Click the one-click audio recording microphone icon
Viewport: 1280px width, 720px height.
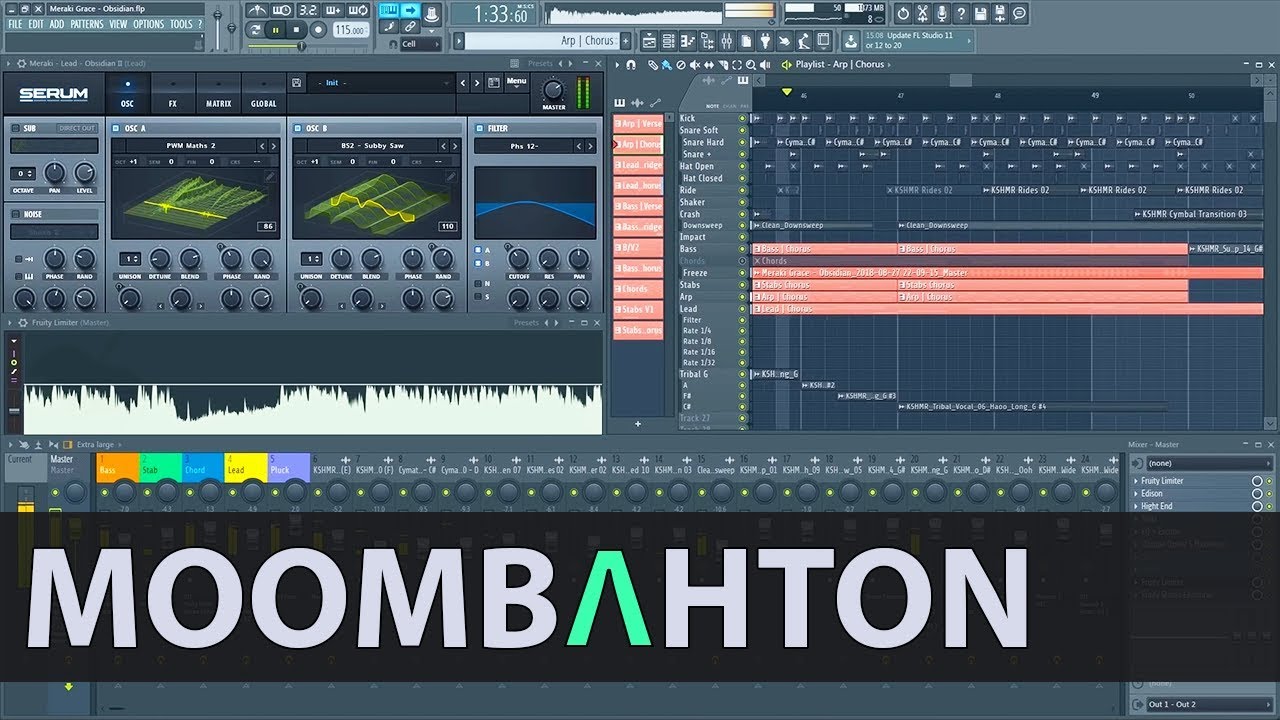[940, 13]
